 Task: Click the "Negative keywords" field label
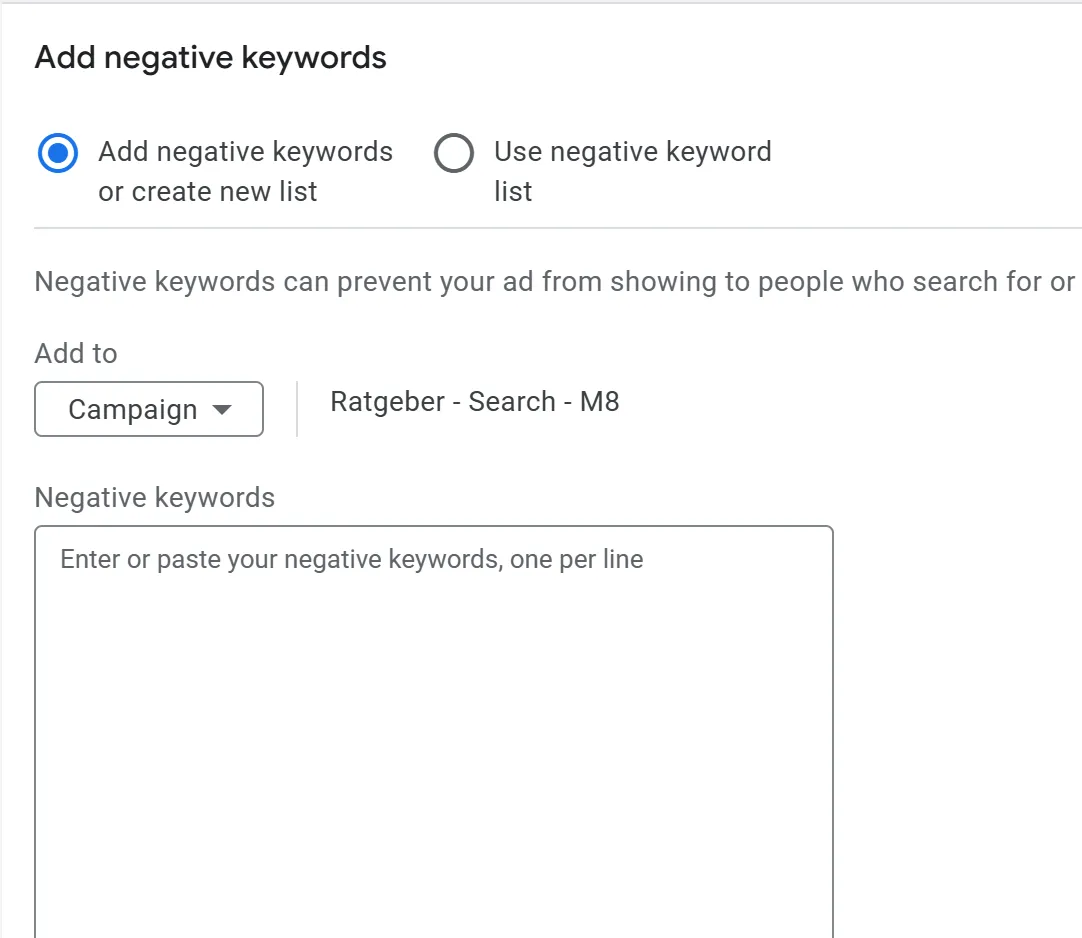click(x=154, y=497)
